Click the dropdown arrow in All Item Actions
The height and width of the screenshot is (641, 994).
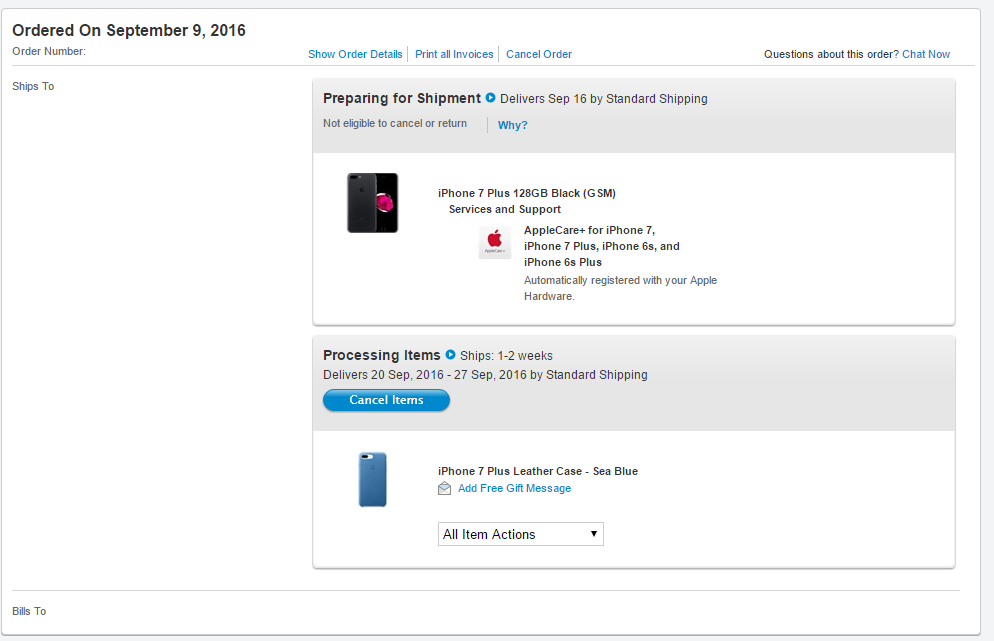(593, 534)
